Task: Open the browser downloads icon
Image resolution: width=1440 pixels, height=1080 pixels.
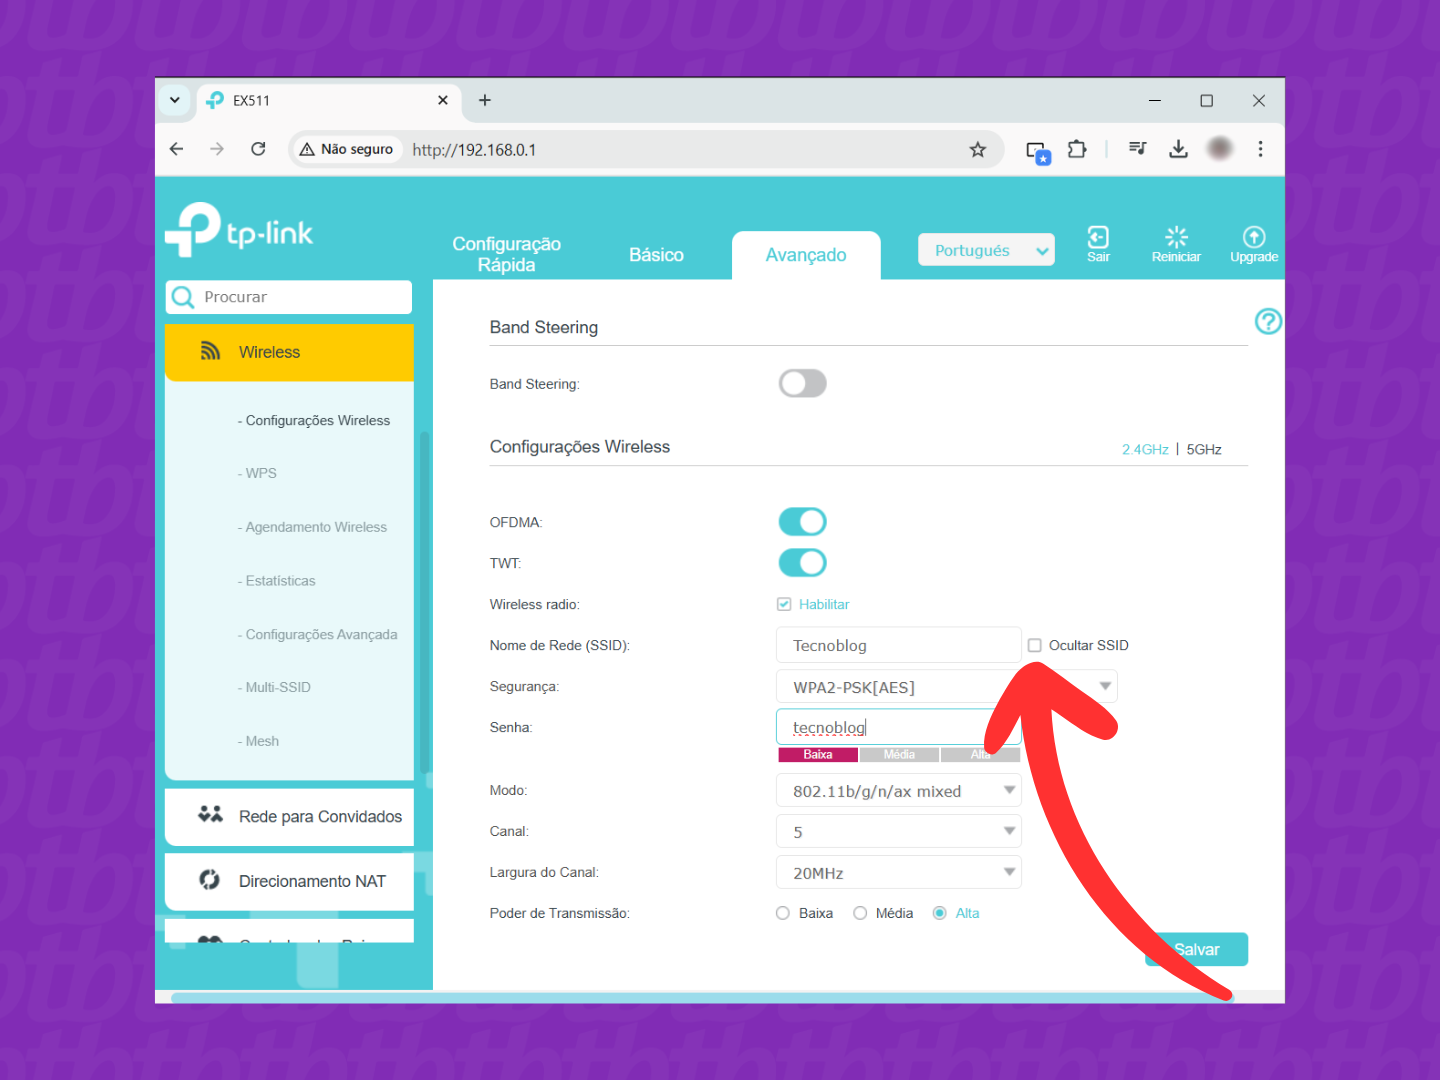Action: click(1178, 149)
